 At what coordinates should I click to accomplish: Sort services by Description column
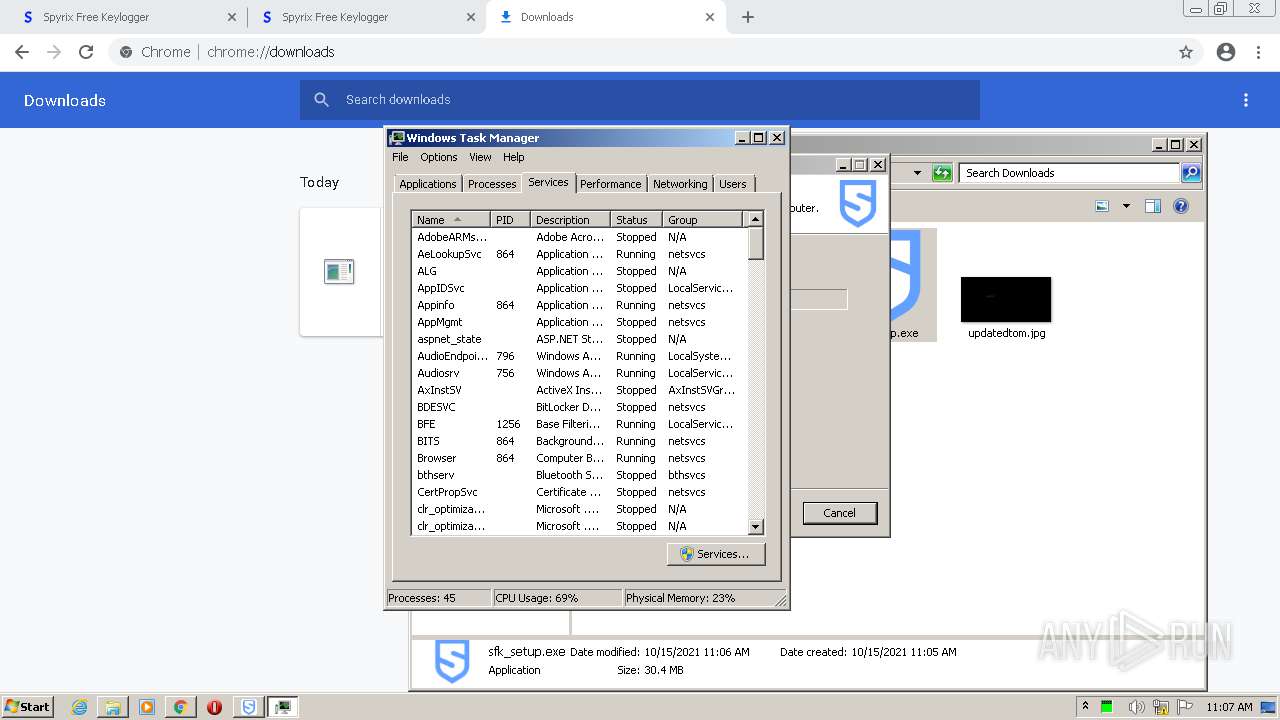coord(570,220)
